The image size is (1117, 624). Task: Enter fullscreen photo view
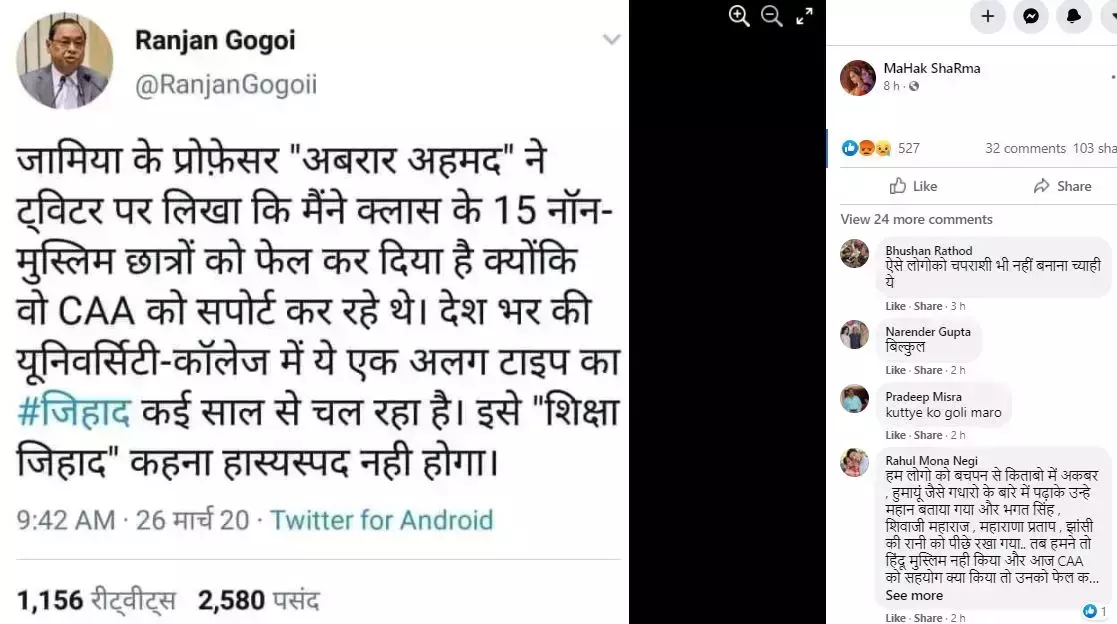804,16
